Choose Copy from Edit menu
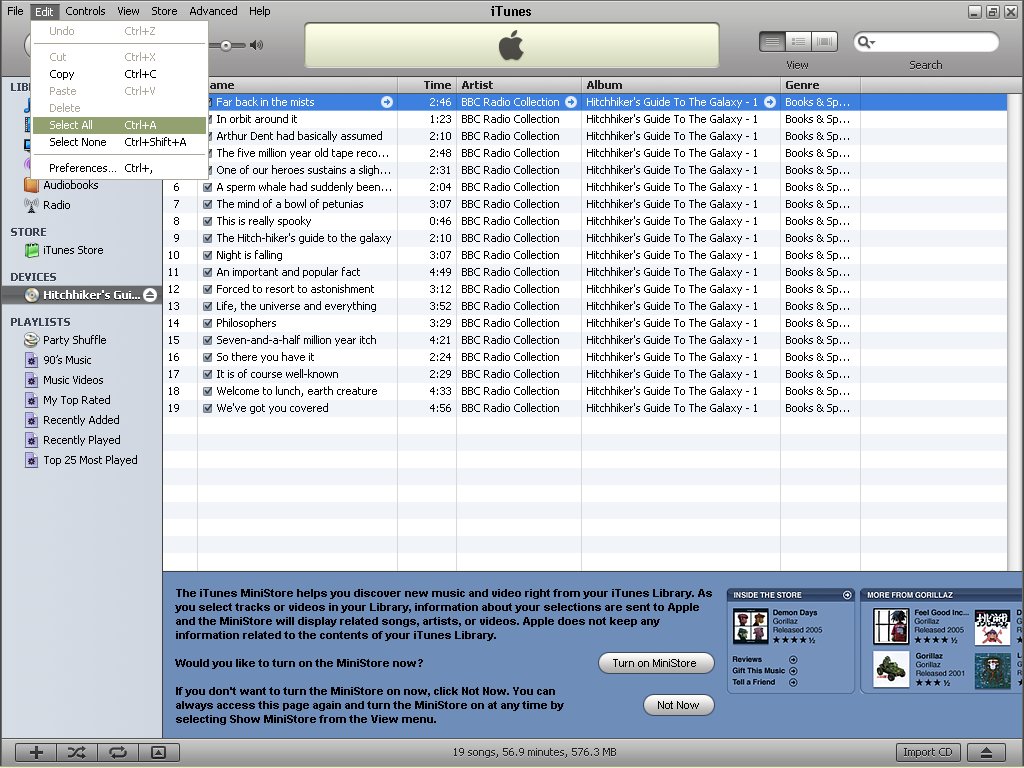The width and height of the screenshot is (1024, 768). (119, 74)
